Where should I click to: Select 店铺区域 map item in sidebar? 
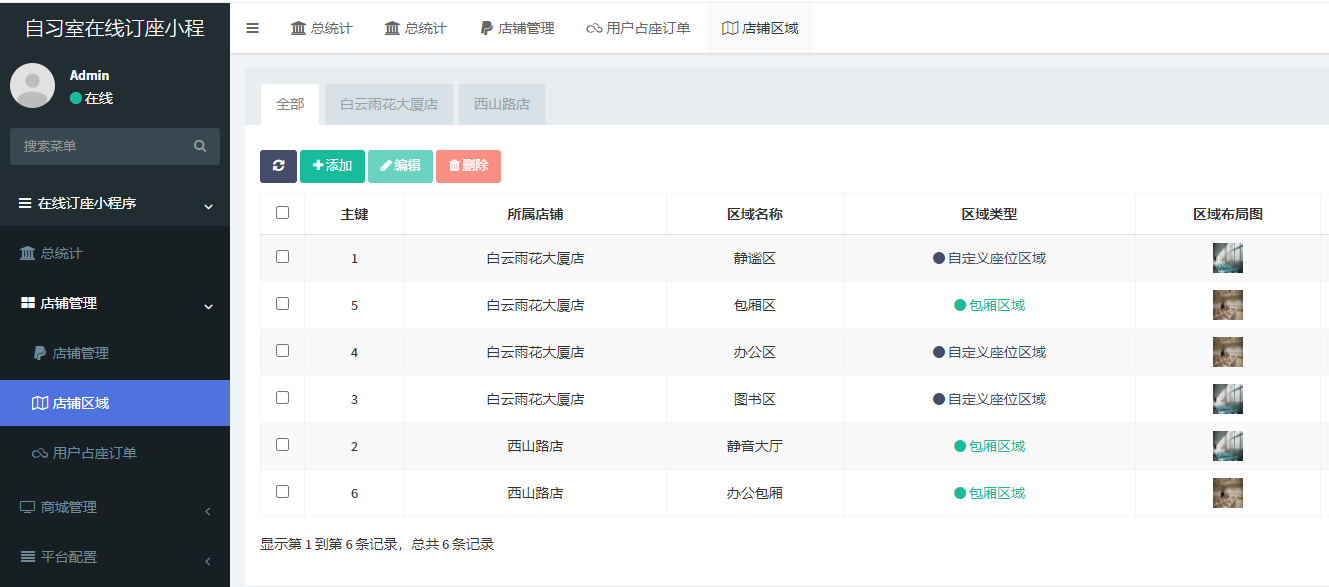80,403
